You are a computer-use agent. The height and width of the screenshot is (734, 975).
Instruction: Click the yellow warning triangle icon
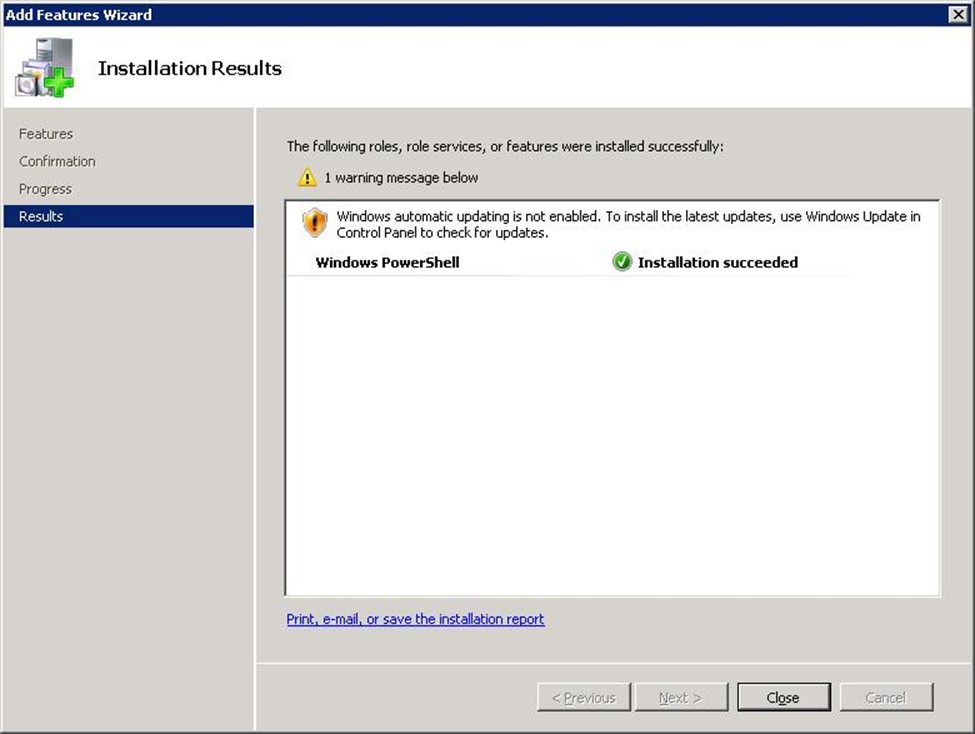pos(307,178)
